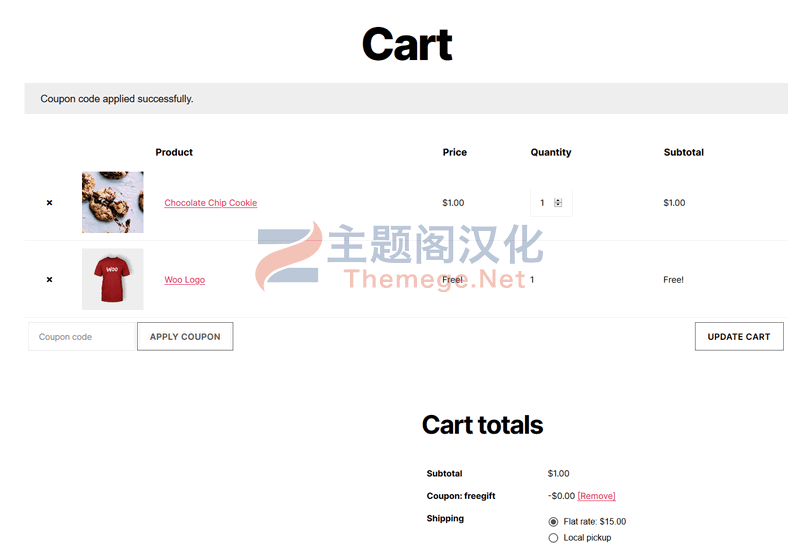The image size is (800, 552).
Task: Follow the Chocolate Chip Cookie product link
Action: [x=211, y=203]
